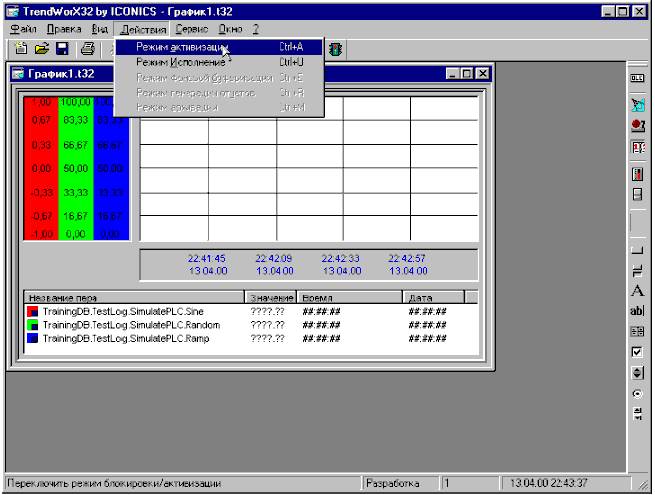Viewport: 655px width, 495px height.
Task: Click the red numeric display icon in right toolbar
Action: (637, 147)
